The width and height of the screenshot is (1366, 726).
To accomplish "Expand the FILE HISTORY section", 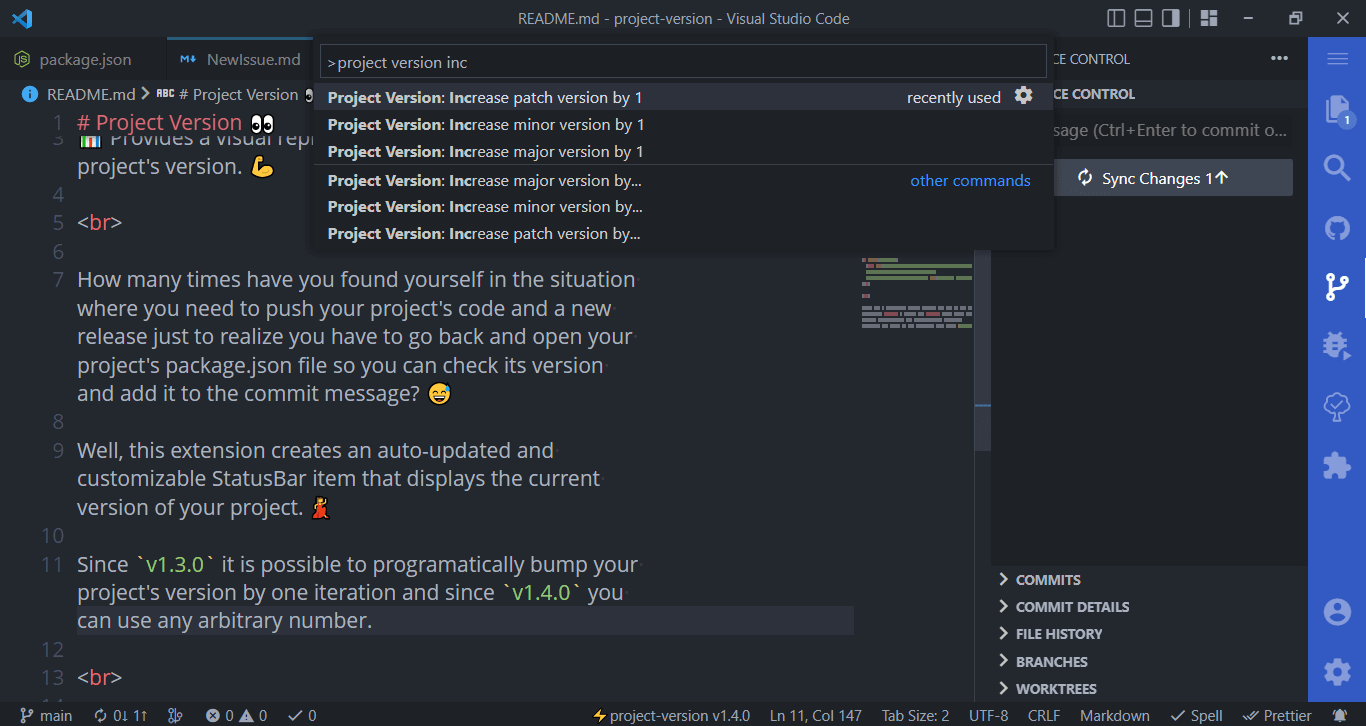I will pos(1149,634).
